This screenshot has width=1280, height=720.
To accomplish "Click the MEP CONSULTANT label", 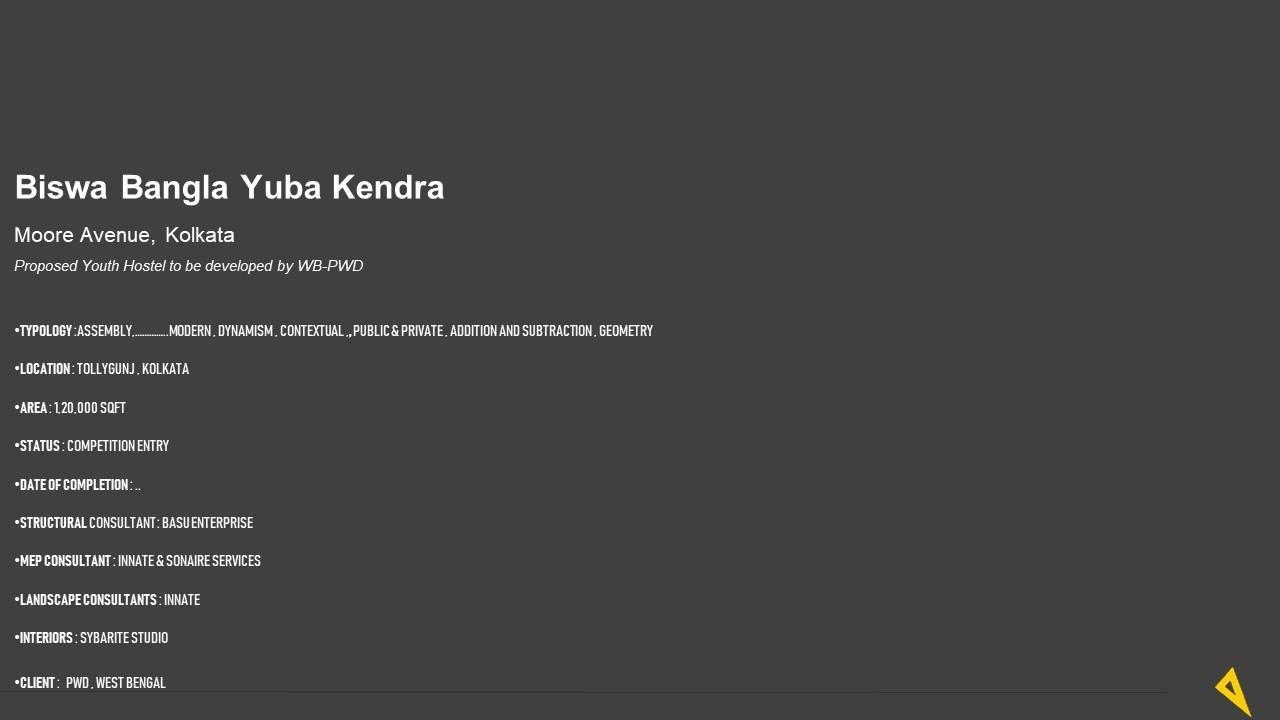I will pyautogui.click(x=65, y=561).
